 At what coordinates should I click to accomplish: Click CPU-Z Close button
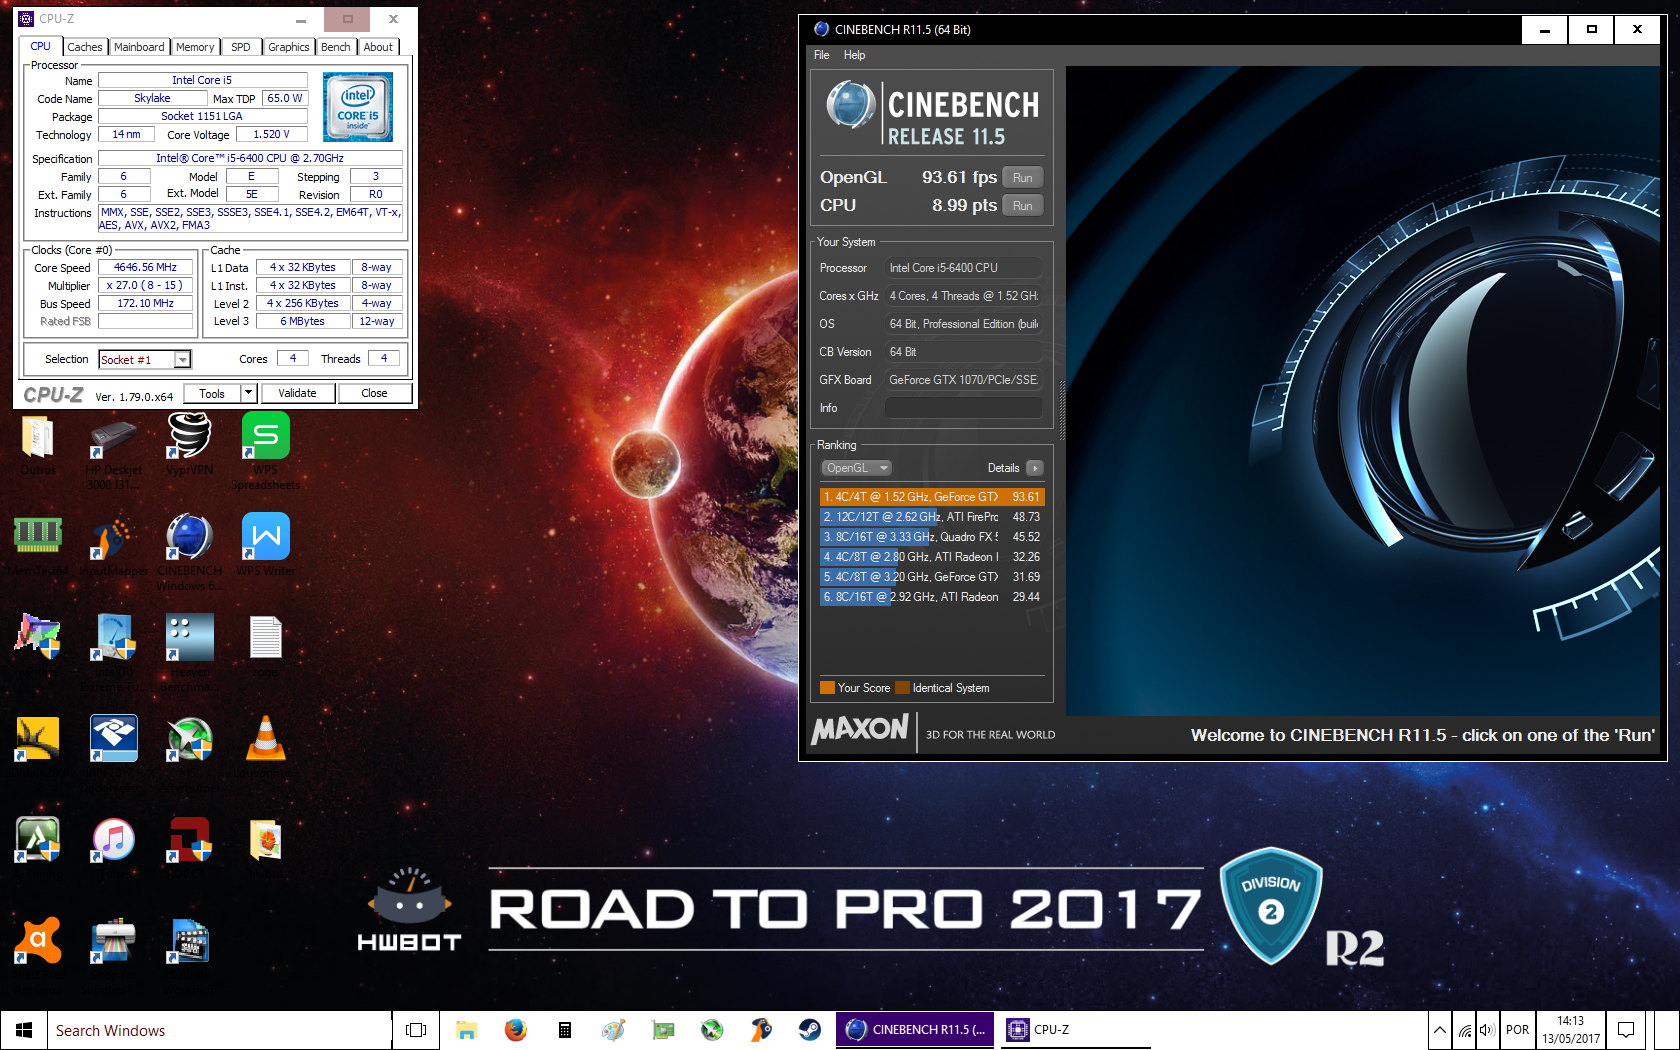tap(374, 393)
